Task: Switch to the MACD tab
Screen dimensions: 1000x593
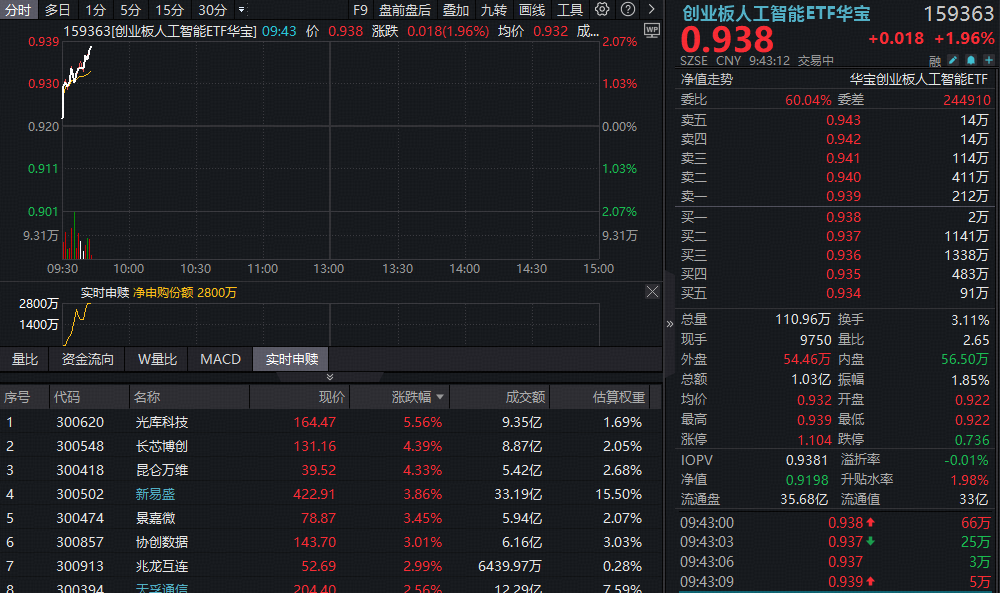Action: pos(220,359)
